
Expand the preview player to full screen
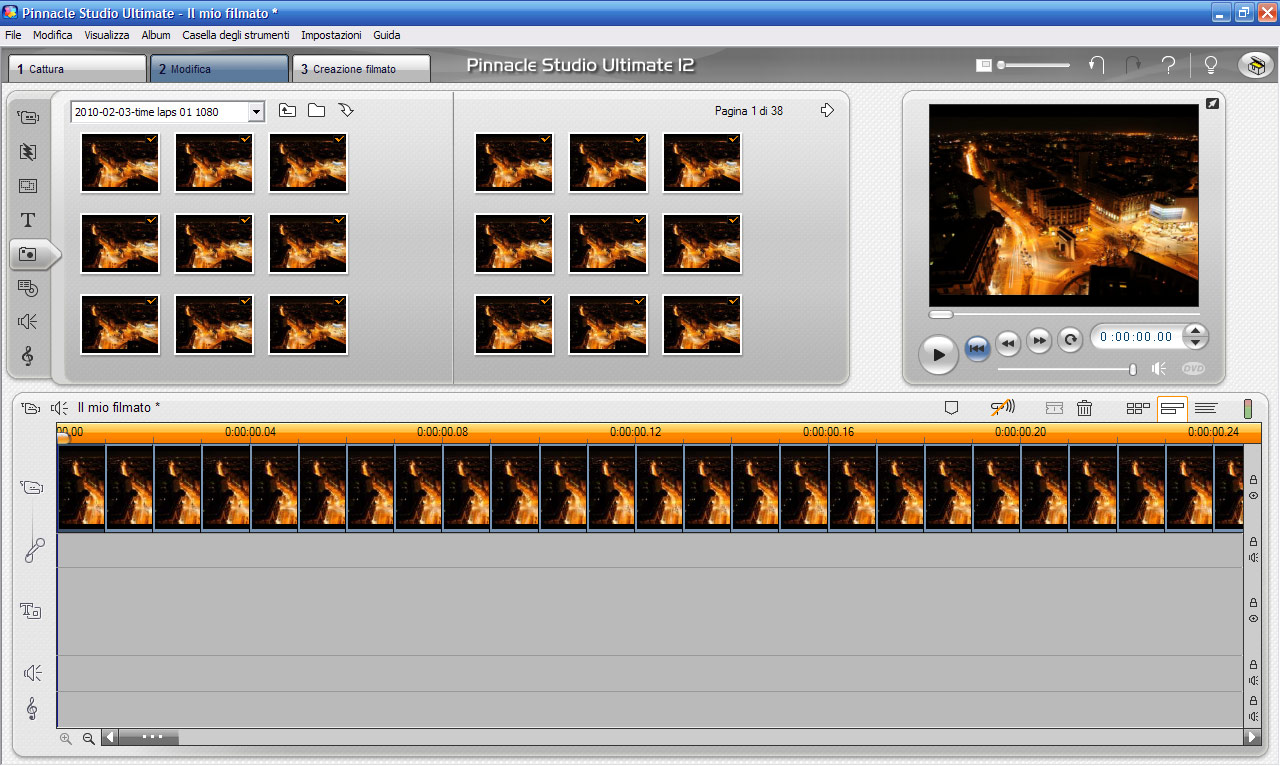(x=1212, y=103)
